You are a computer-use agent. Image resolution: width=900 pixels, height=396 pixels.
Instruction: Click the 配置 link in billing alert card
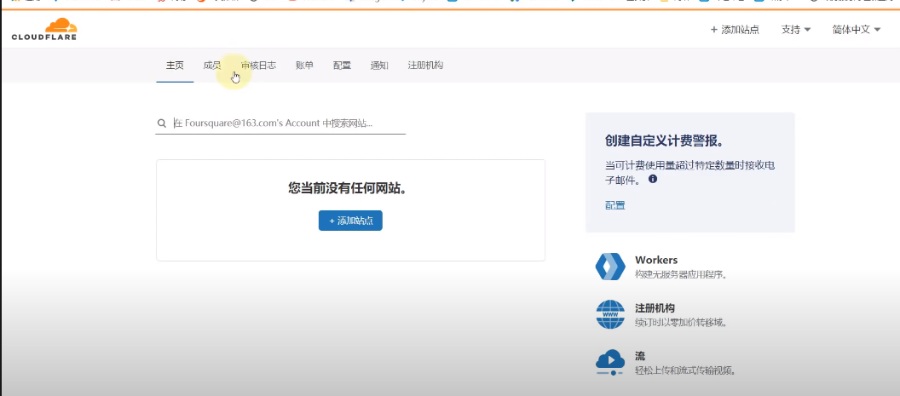(x=615, y=205)
